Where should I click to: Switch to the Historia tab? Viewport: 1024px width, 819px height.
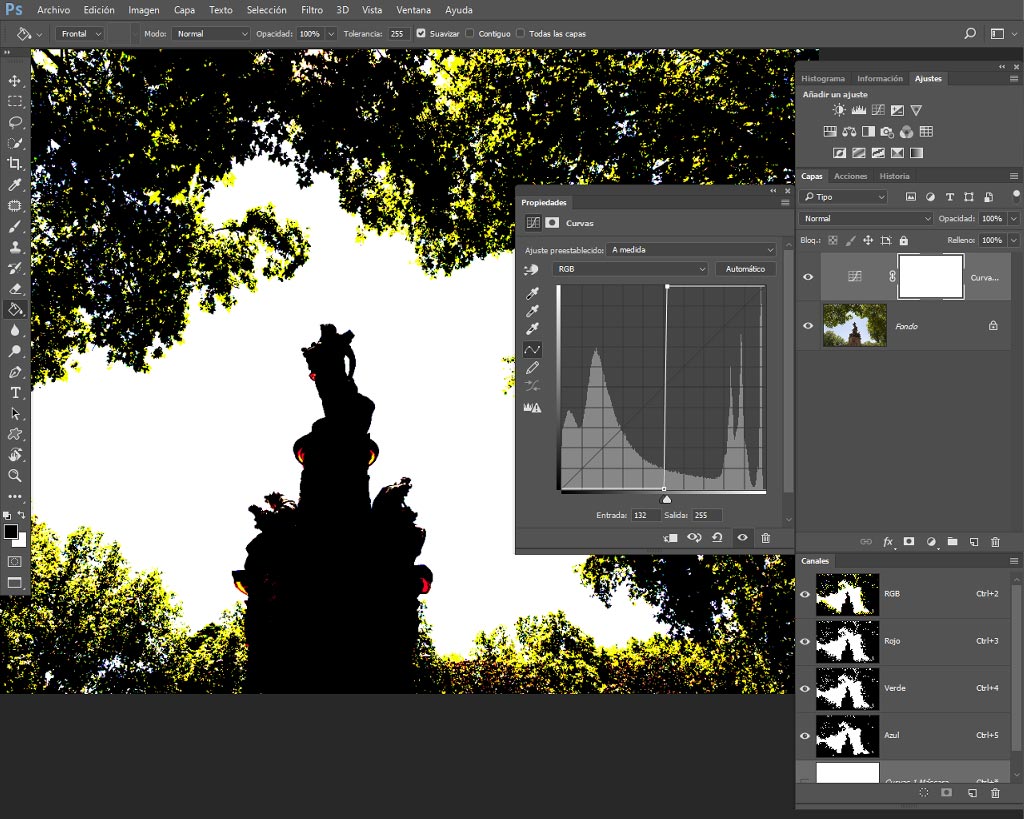tap(894, 176)
